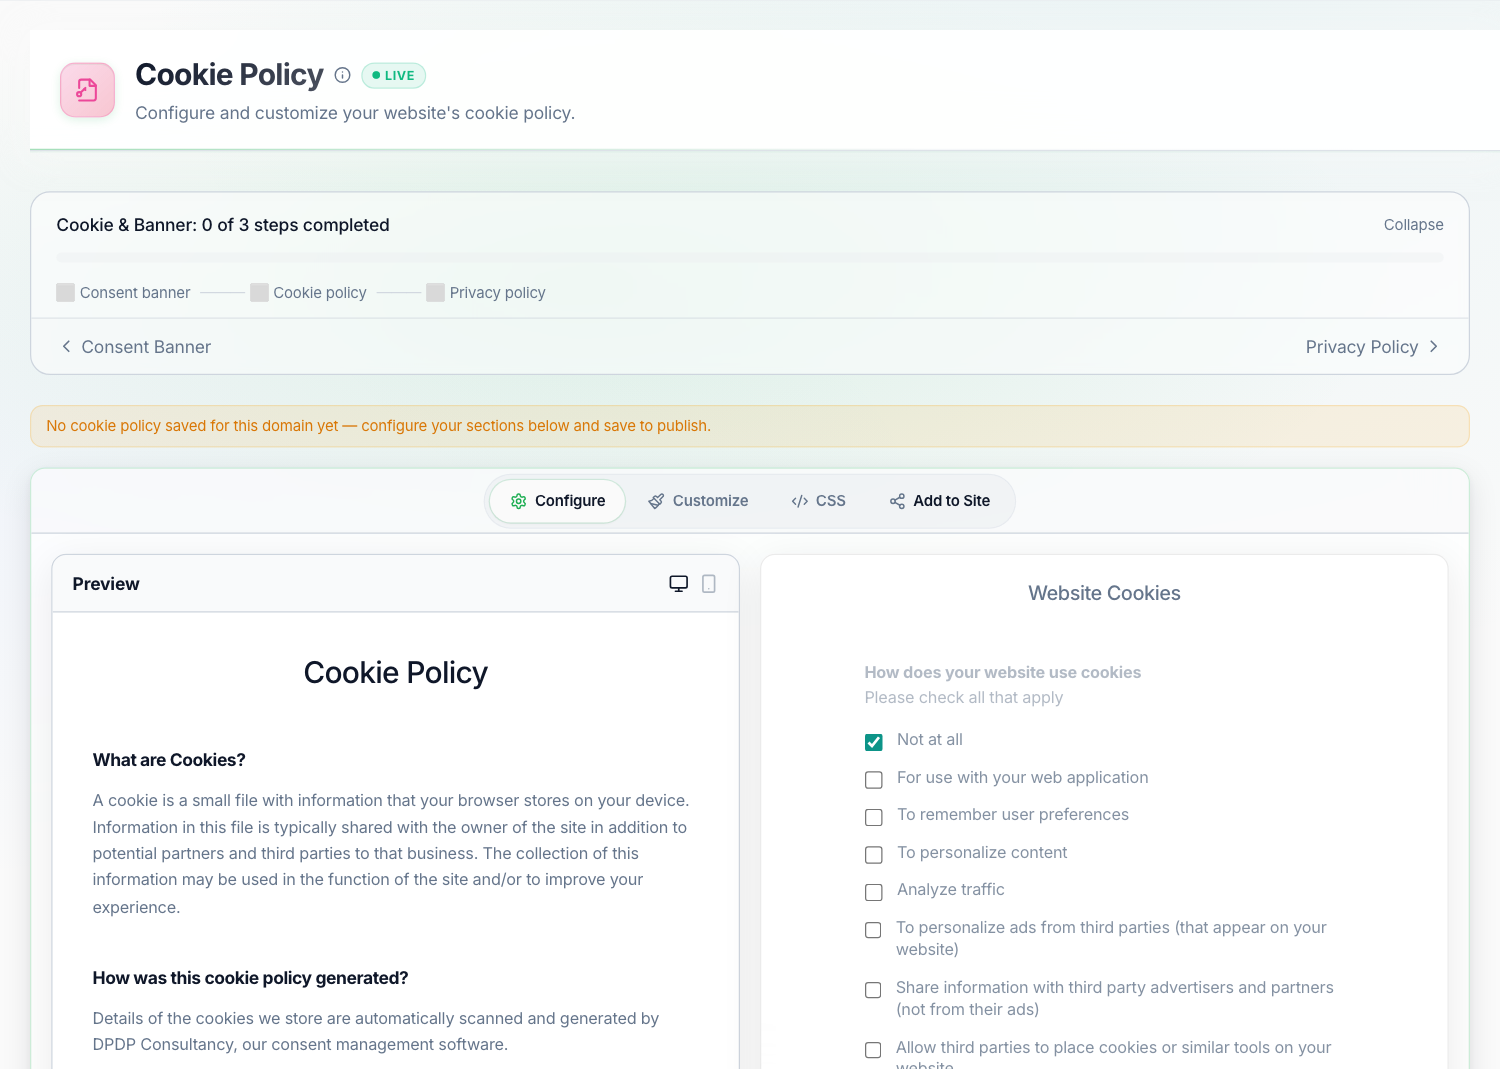The height and width of the screenshot is (1069, 1500).
Task: Continue to Privacy Policy
Action: click(x=1372, y=347)
